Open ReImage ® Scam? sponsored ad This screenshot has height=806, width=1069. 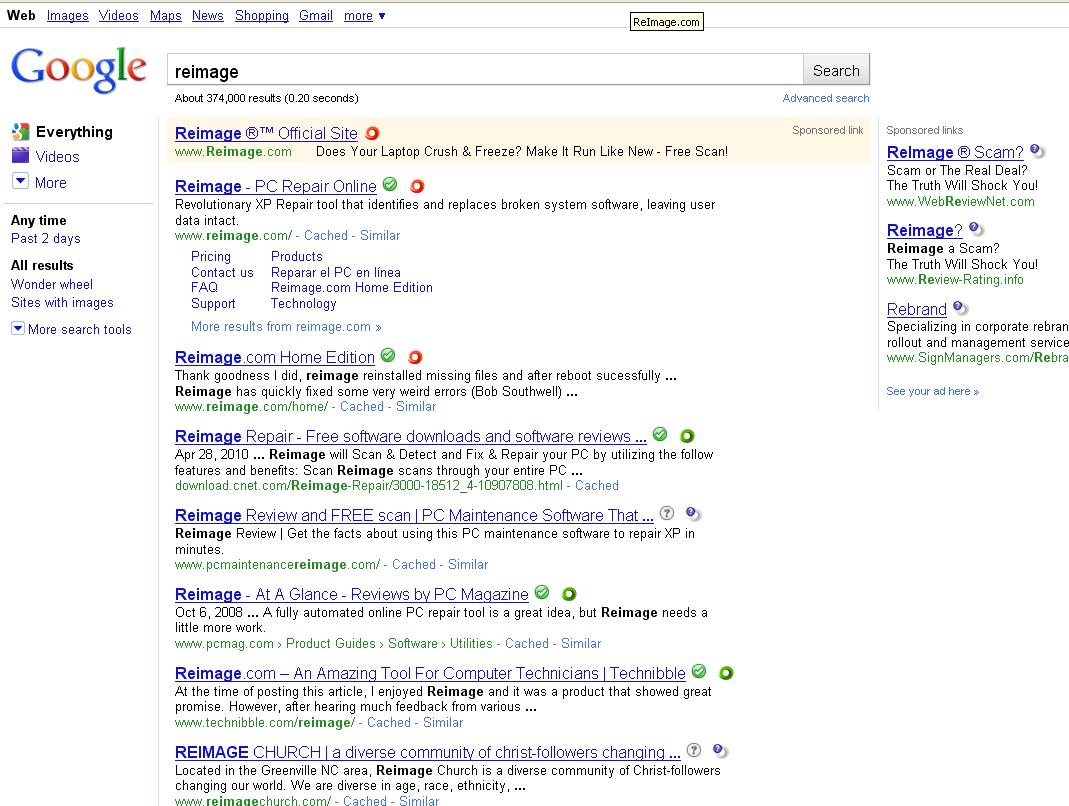(x=955, y=153)
